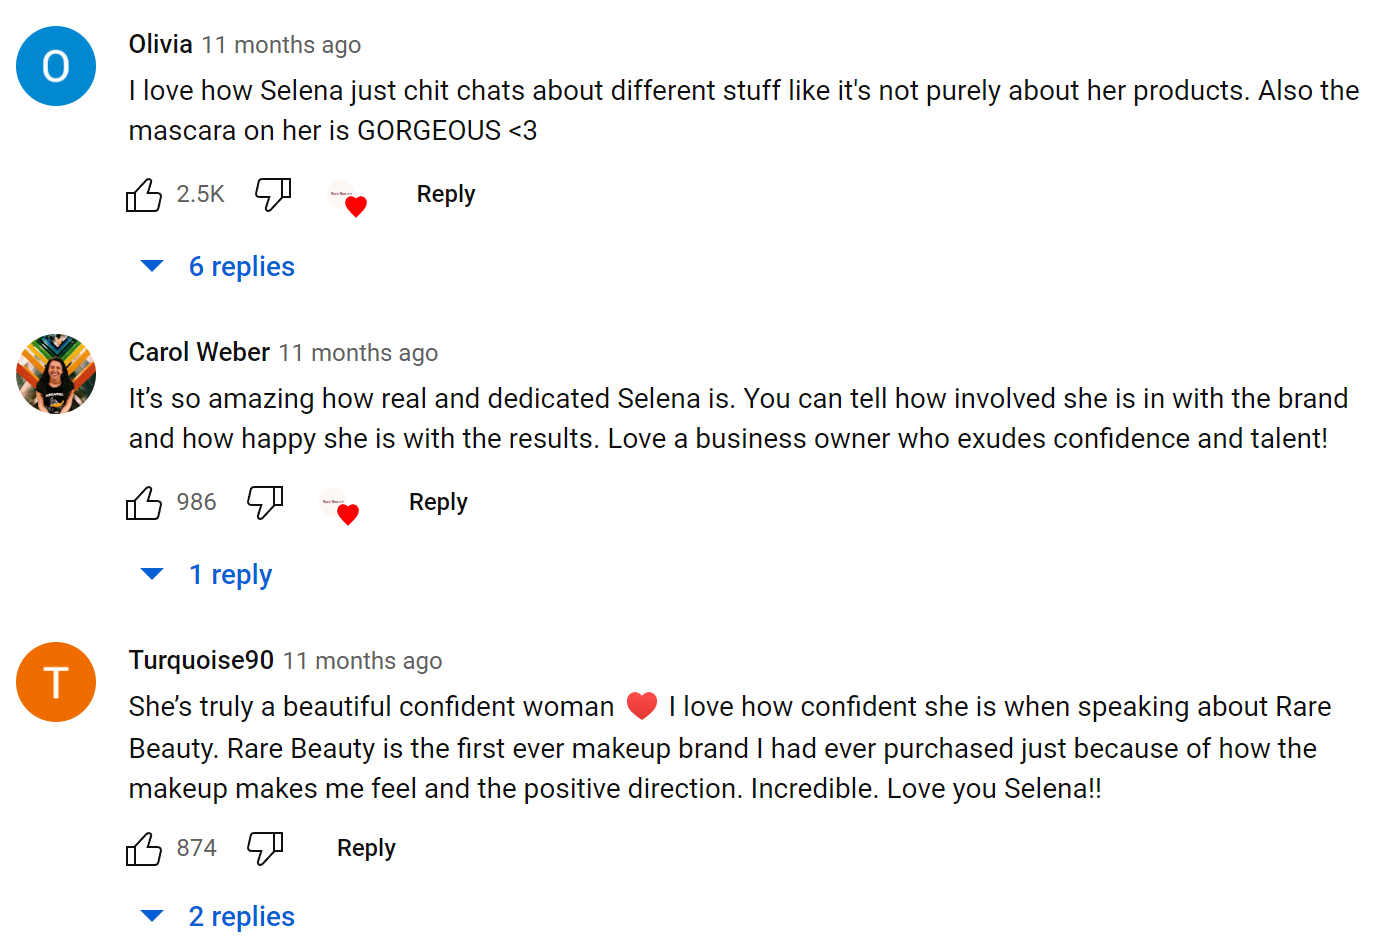
Task: Thumbs up Carol Weber's comment
Action: click(144, 503)
